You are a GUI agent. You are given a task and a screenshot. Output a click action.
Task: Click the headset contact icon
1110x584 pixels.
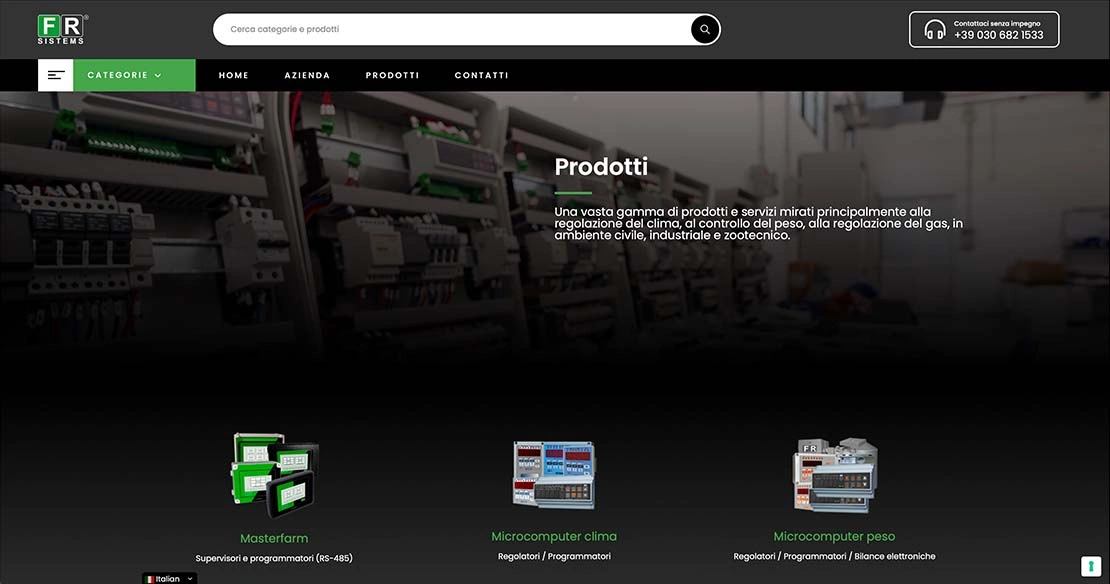934,30
